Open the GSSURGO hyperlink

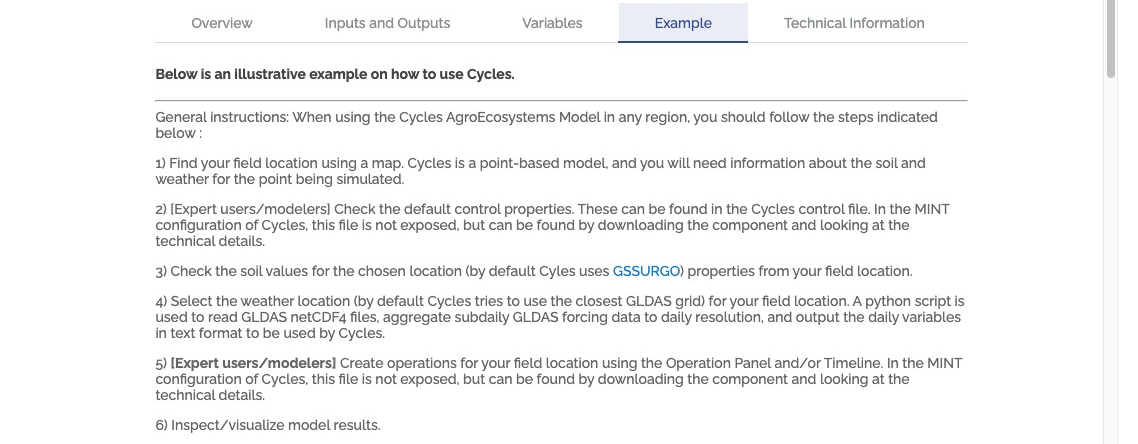[646, 271]
